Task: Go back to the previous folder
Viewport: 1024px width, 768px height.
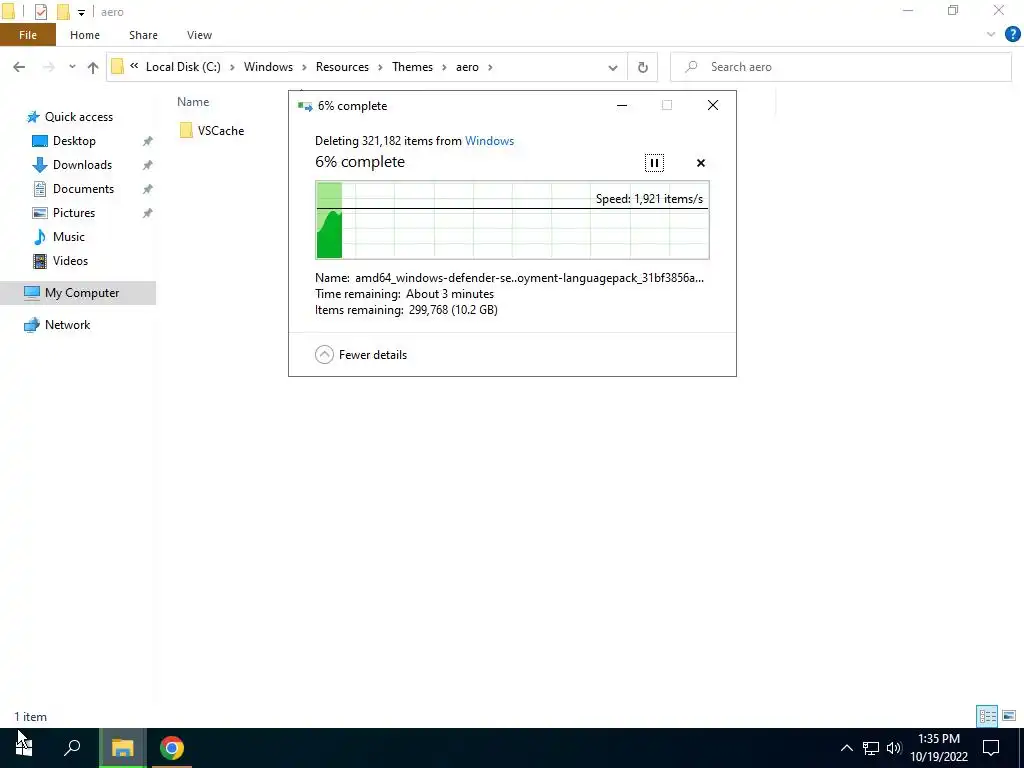Action: point(19,67)
